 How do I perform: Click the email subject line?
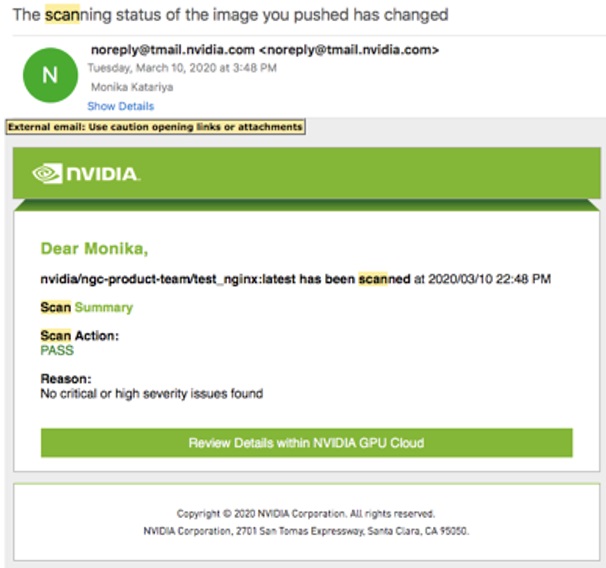click(230, 15)
